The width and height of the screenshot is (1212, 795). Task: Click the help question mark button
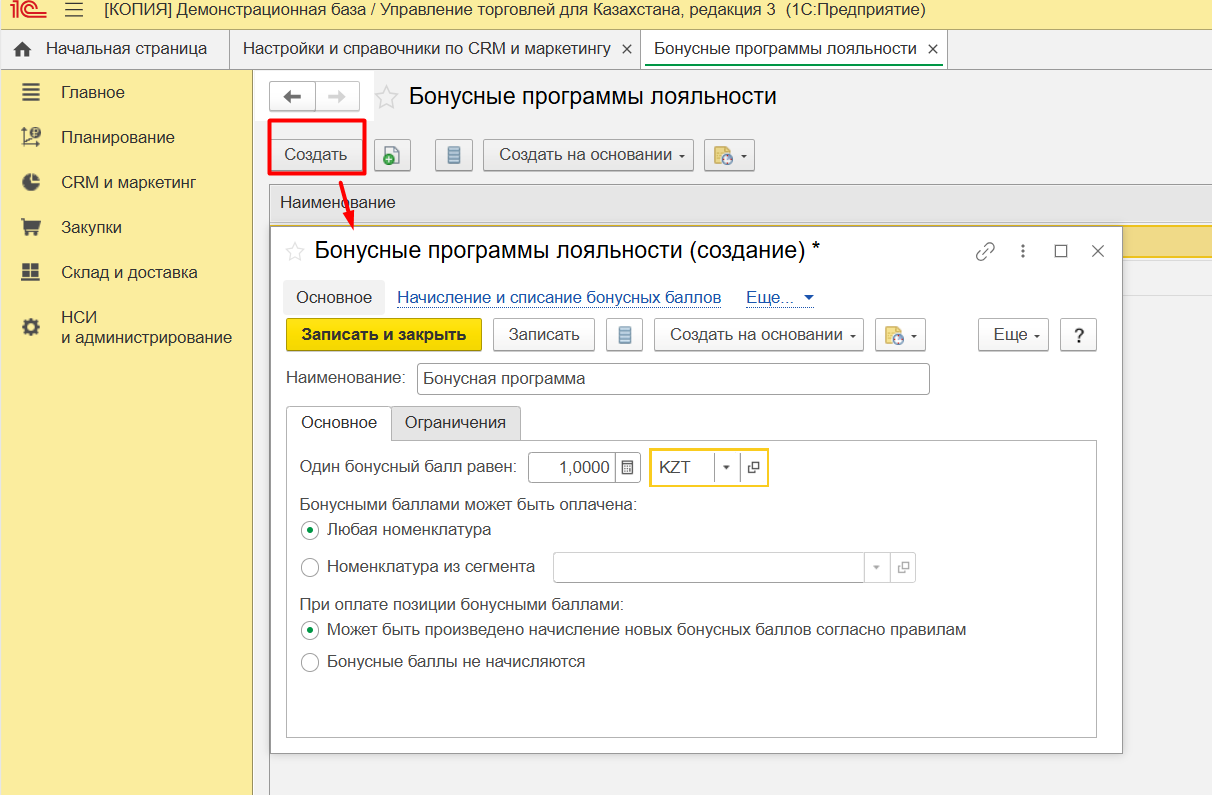[1078, 335]
